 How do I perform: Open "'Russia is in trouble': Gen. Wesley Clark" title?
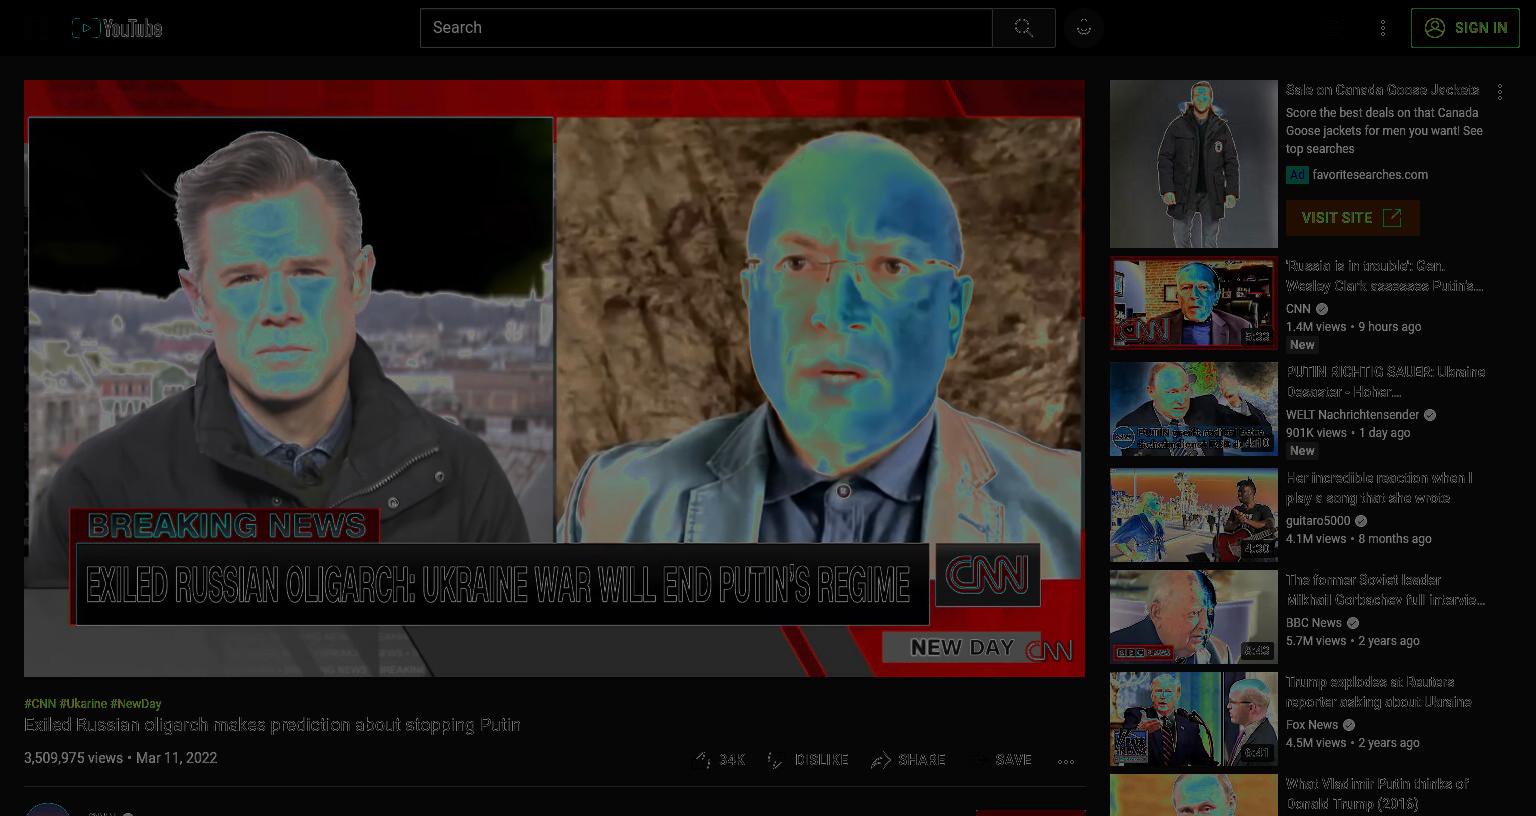1384,276
